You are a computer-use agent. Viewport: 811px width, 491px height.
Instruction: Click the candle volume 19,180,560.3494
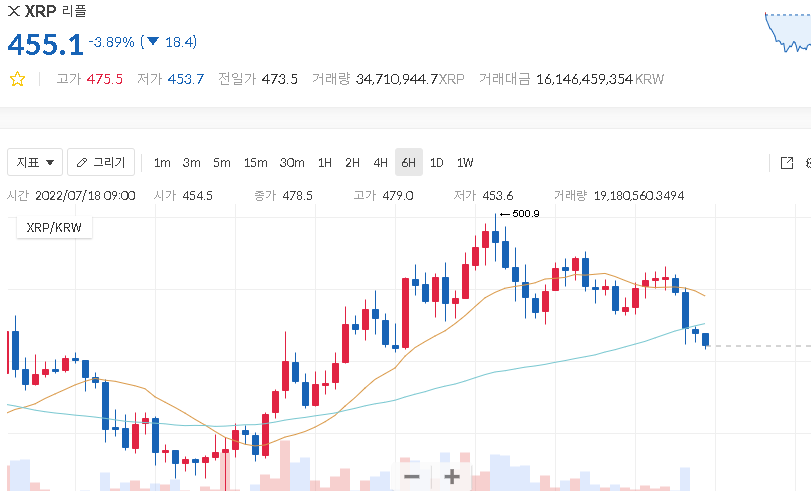coord(639,196)
